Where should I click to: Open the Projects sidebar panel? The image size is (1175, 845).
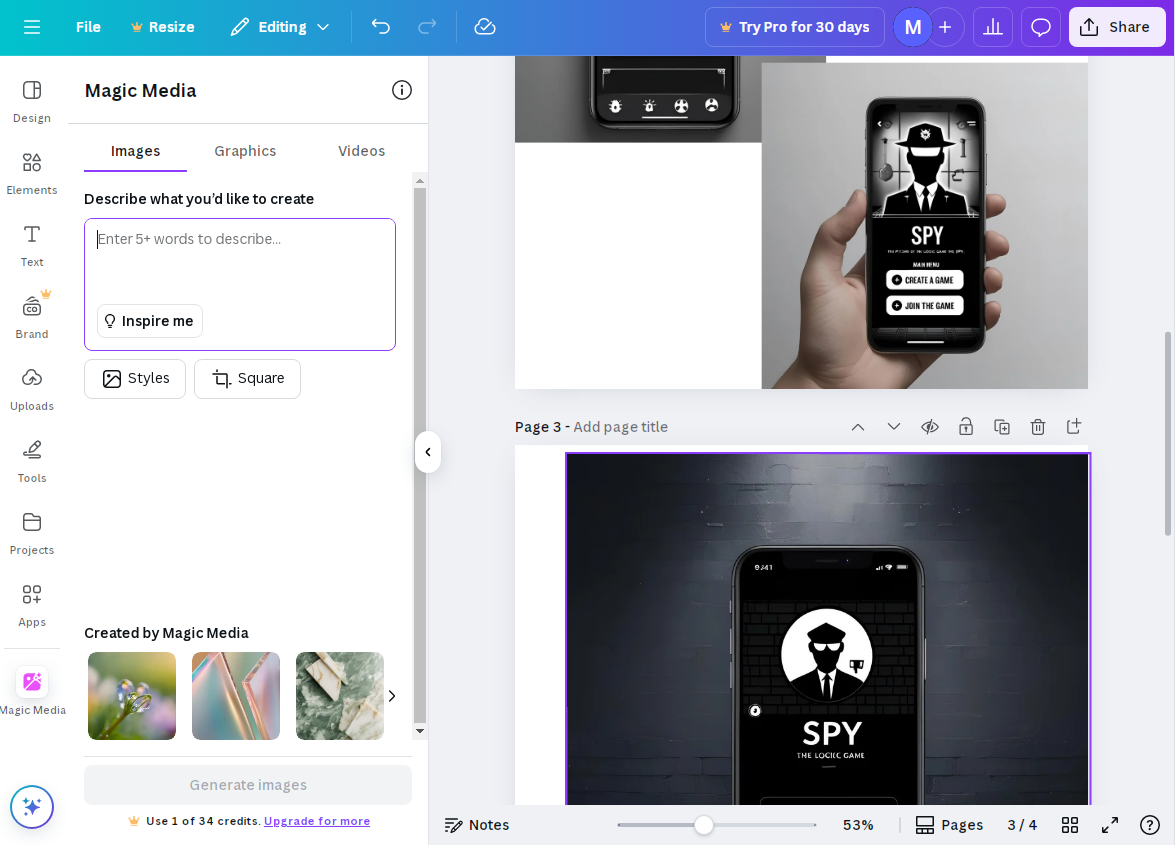coord(31,533)
